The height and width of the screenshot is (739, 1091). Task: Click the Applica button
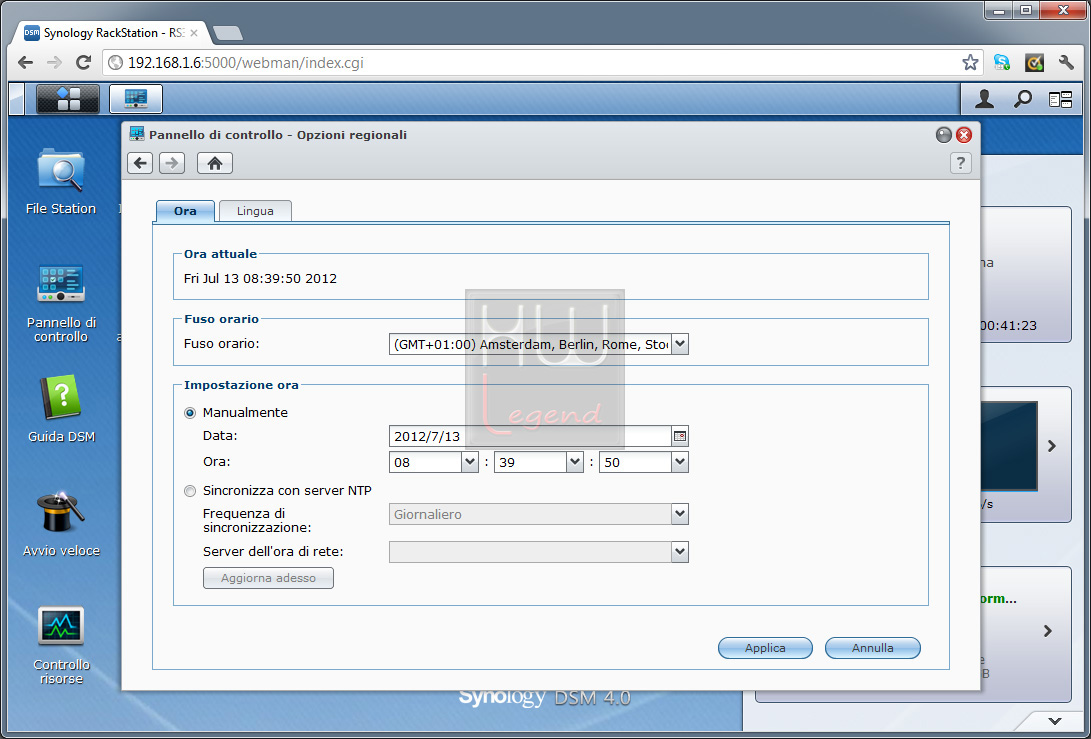pos(765,648)
